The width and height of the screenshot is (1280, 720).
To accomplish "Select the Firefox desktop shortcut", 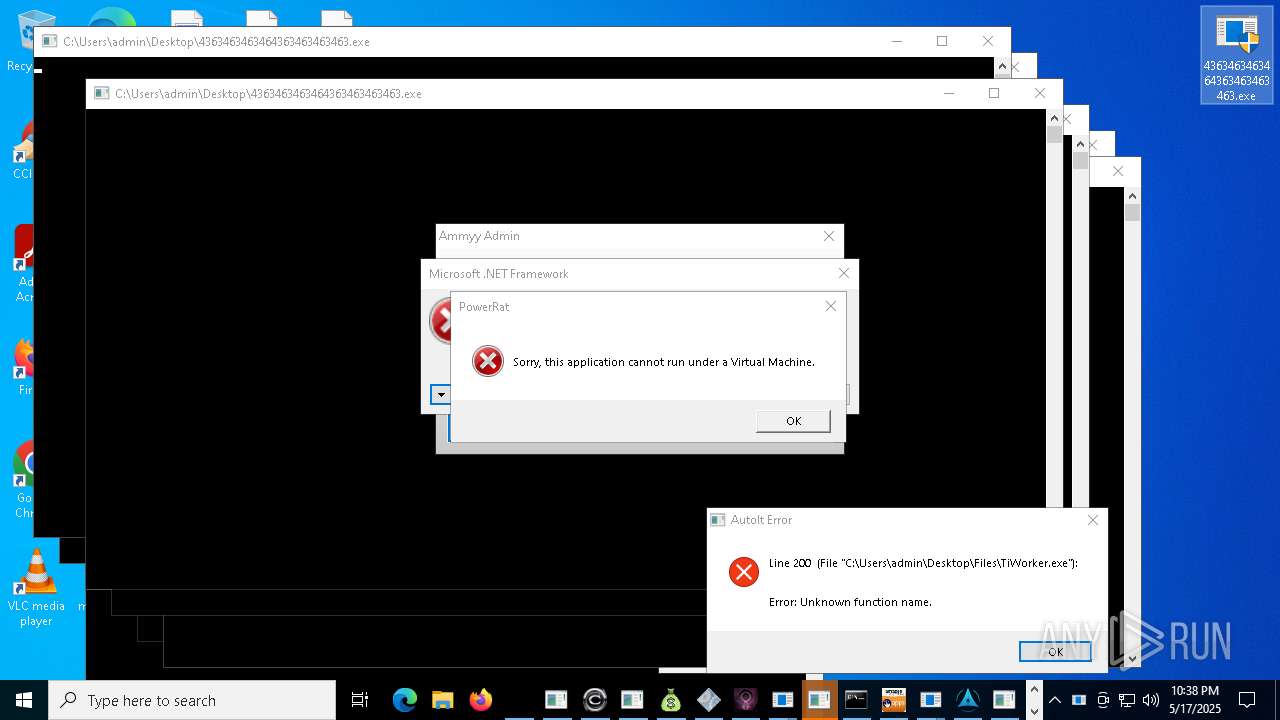I will [22, 368].
